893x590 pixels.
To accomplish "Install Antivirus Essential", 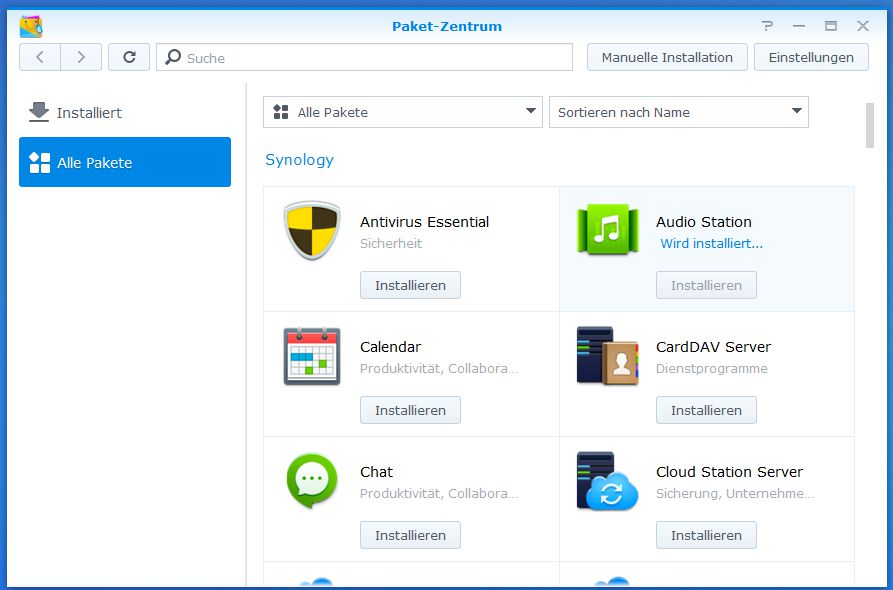I will pos(410,285).
